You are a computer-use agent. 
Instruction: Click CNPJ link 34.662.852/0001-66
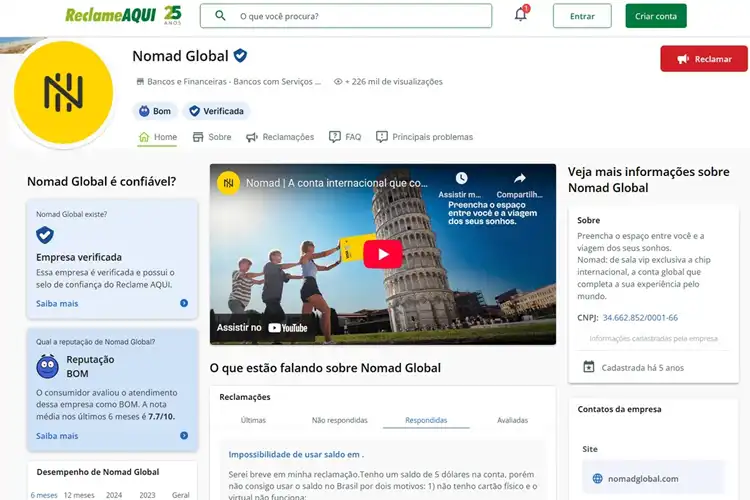640,318
